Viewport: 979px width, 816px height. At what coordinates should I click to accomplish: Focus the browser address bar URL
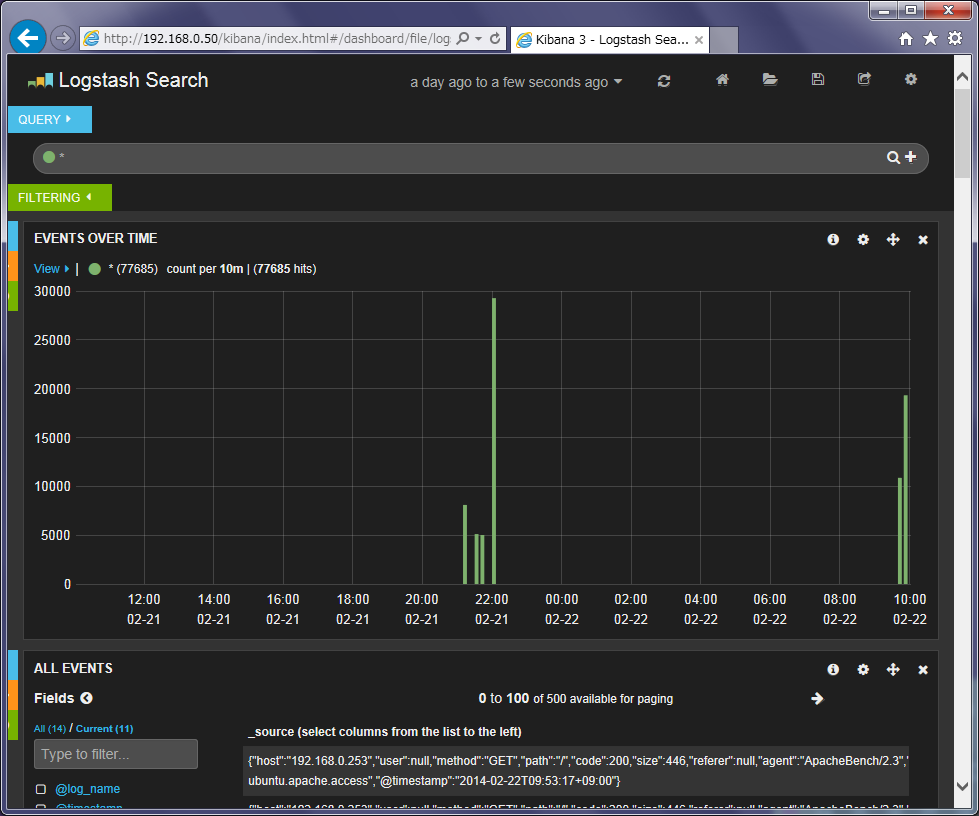pyautogui.click(x=277, y=39)
